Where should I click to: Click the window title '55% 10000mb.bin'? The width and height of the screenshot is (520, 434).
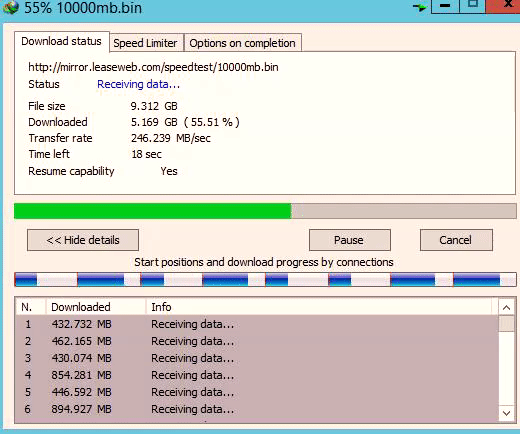(83, 7)
